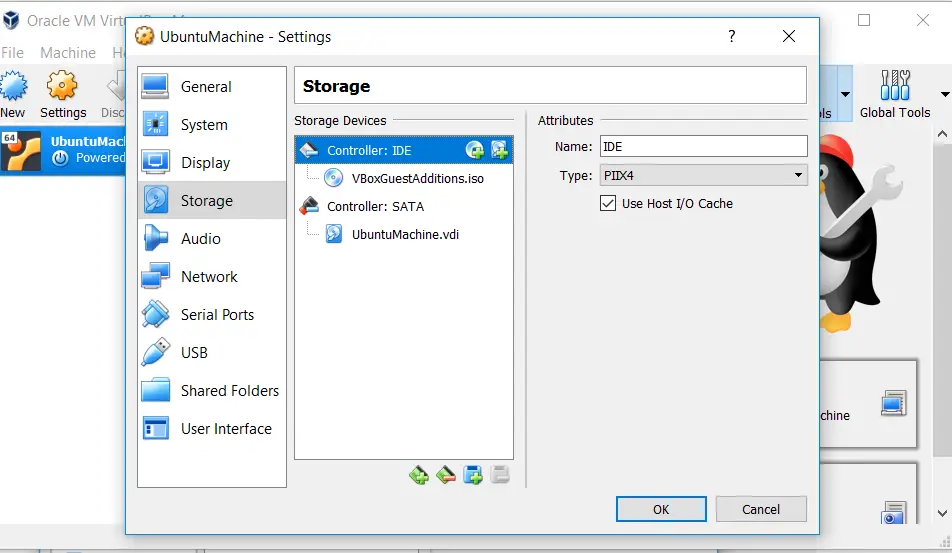Open the USB settings category

[211, 353]
